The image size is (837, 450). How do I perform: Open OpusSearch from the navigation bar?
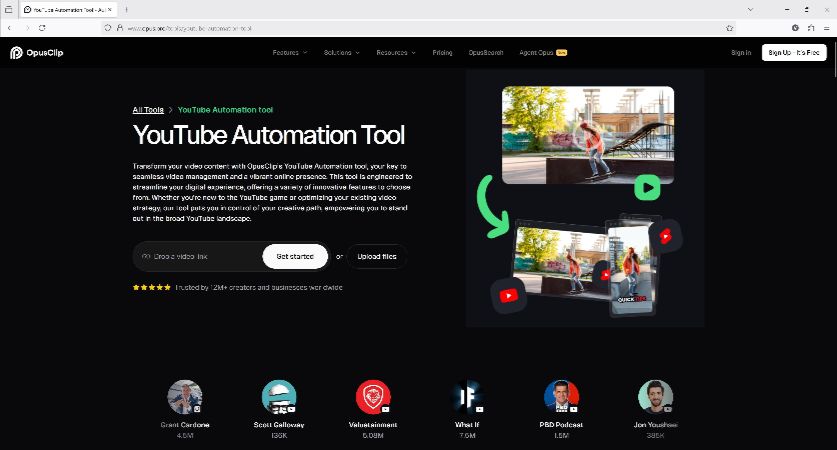(x=486, y=52)
